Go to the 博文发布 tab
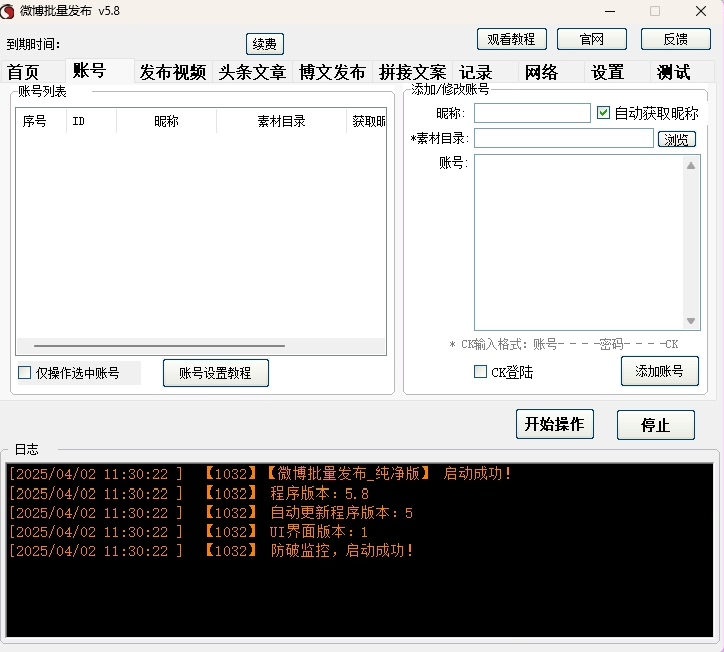This screenshot has width=724, height=652. (x=332, y=72)
